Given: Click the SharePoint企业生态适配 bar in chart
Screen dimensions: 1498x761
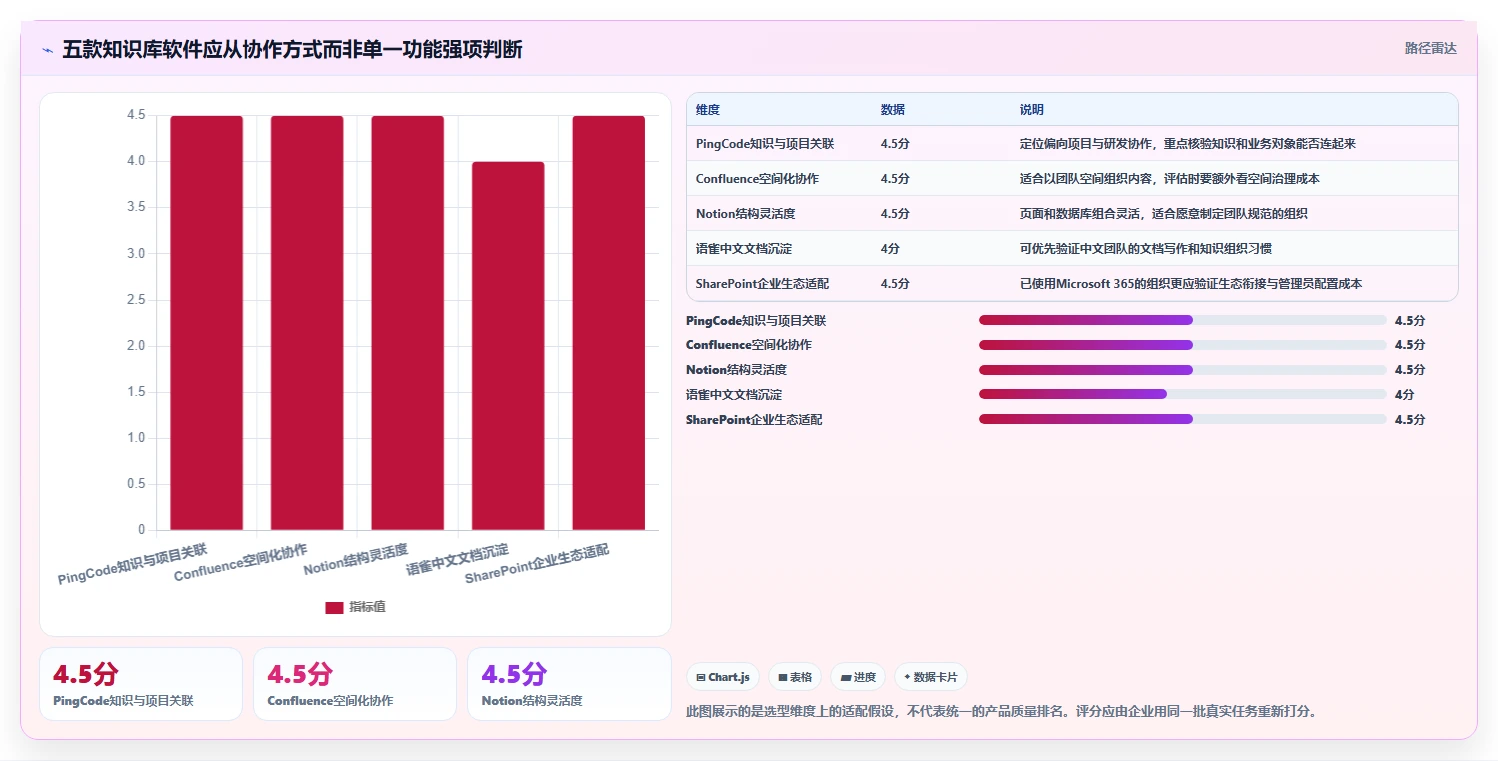Looking at the screenshot, I should tap(608, 323).
